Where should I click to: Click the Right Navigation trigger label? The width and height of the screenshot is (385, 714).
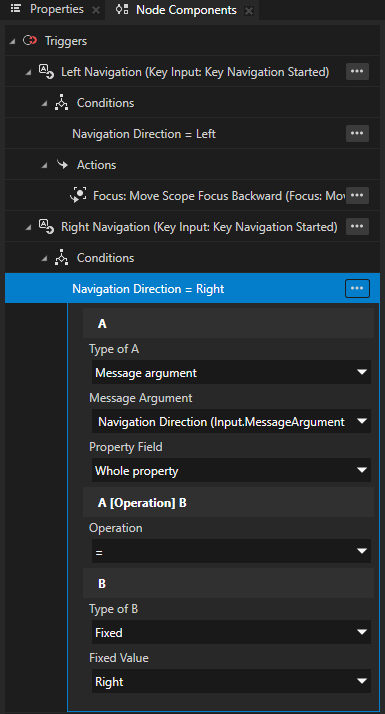pos(199,227)
